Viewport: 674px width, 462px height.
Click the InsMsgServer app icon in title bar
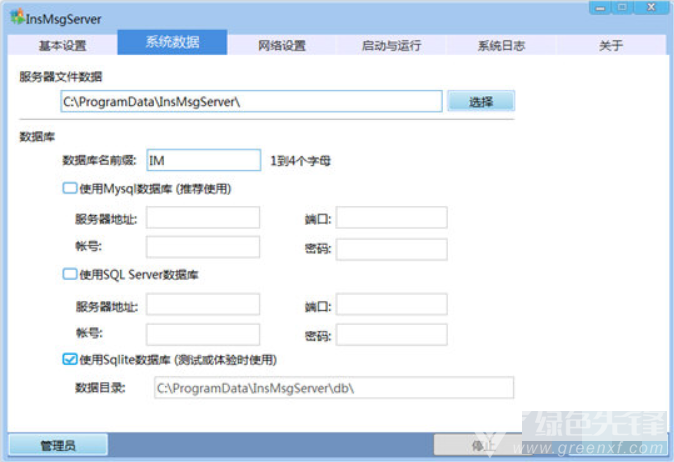pos(18,17)
